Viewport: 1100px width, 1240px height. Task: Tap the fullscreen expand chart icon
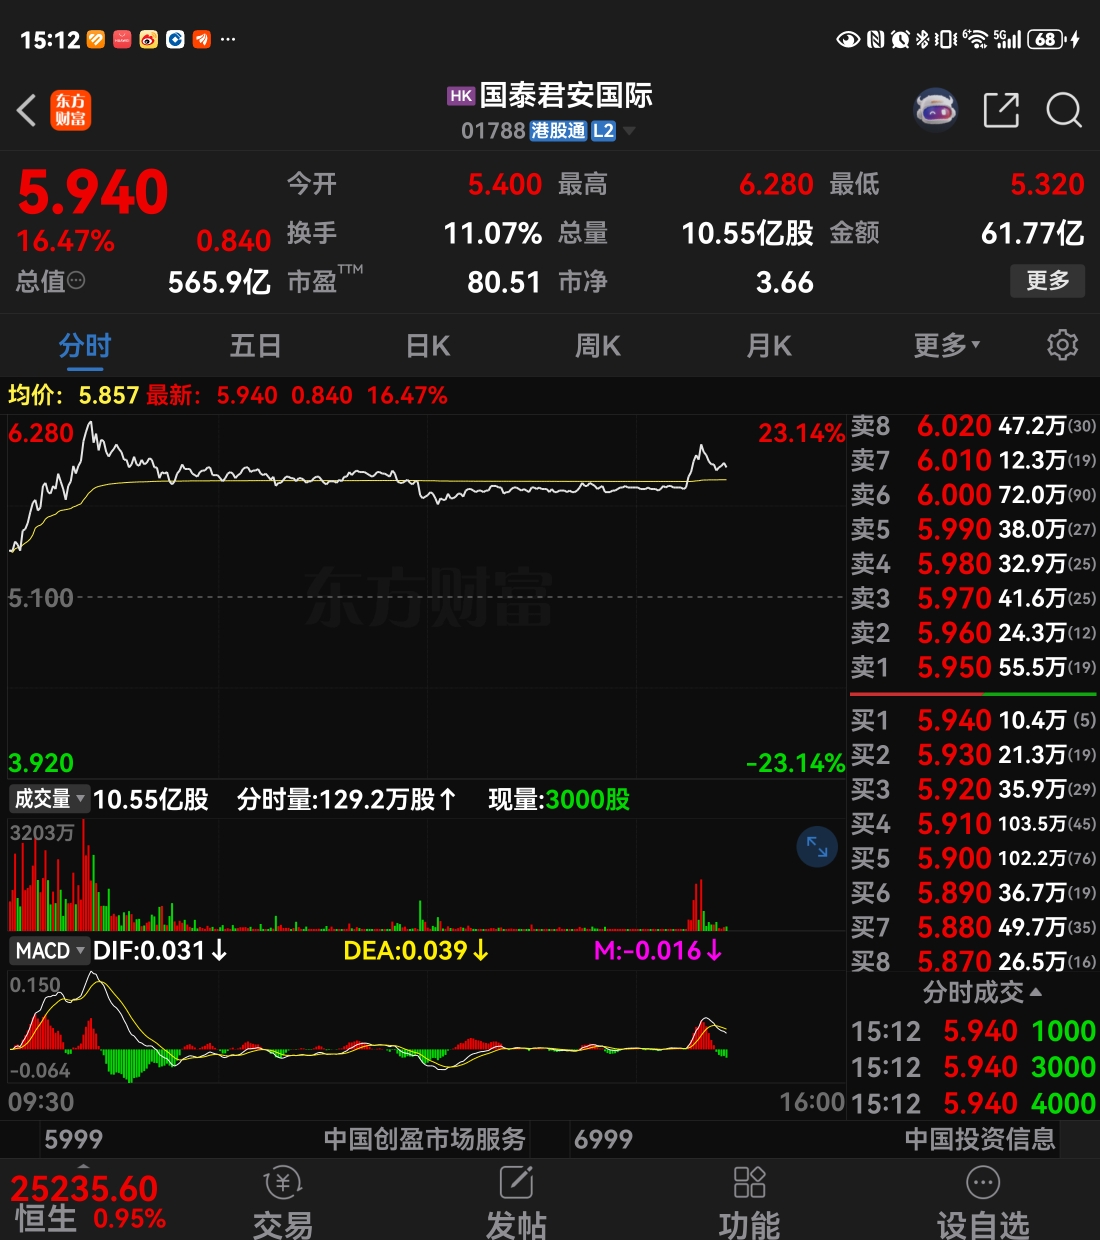coord(817,847)
